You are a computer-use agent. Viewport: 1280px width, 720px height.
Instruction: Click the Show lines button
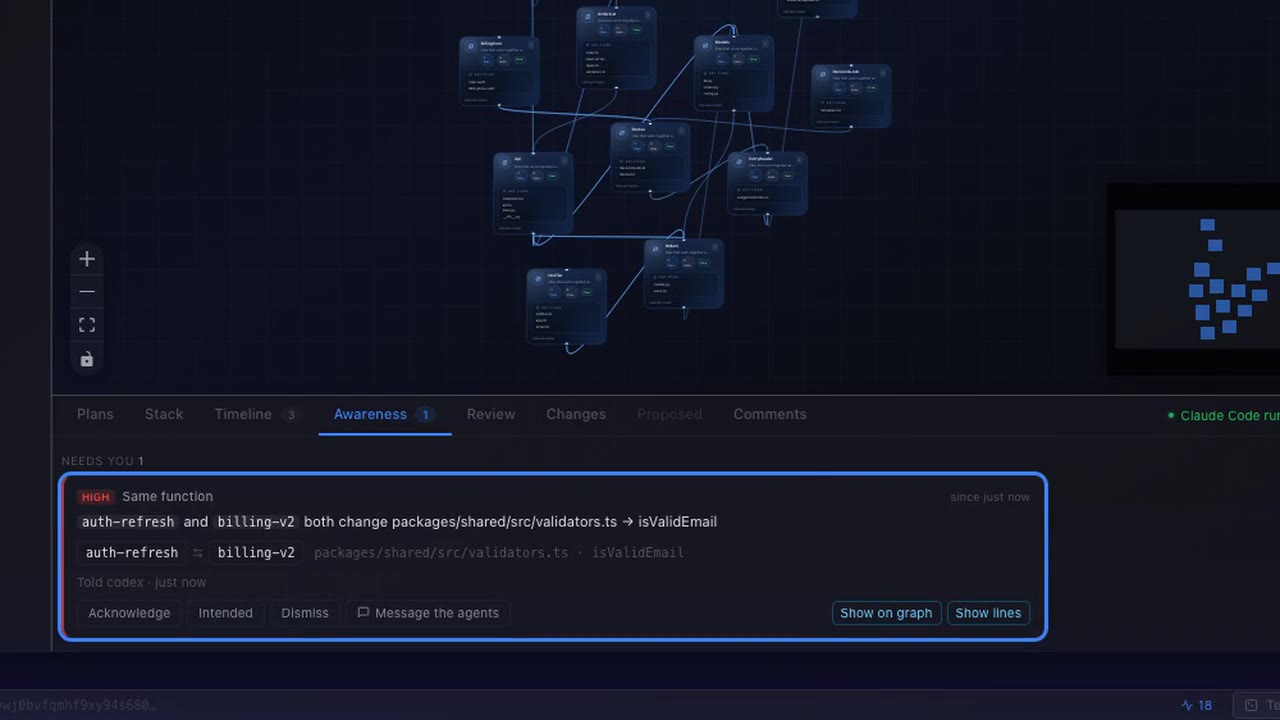988,613
